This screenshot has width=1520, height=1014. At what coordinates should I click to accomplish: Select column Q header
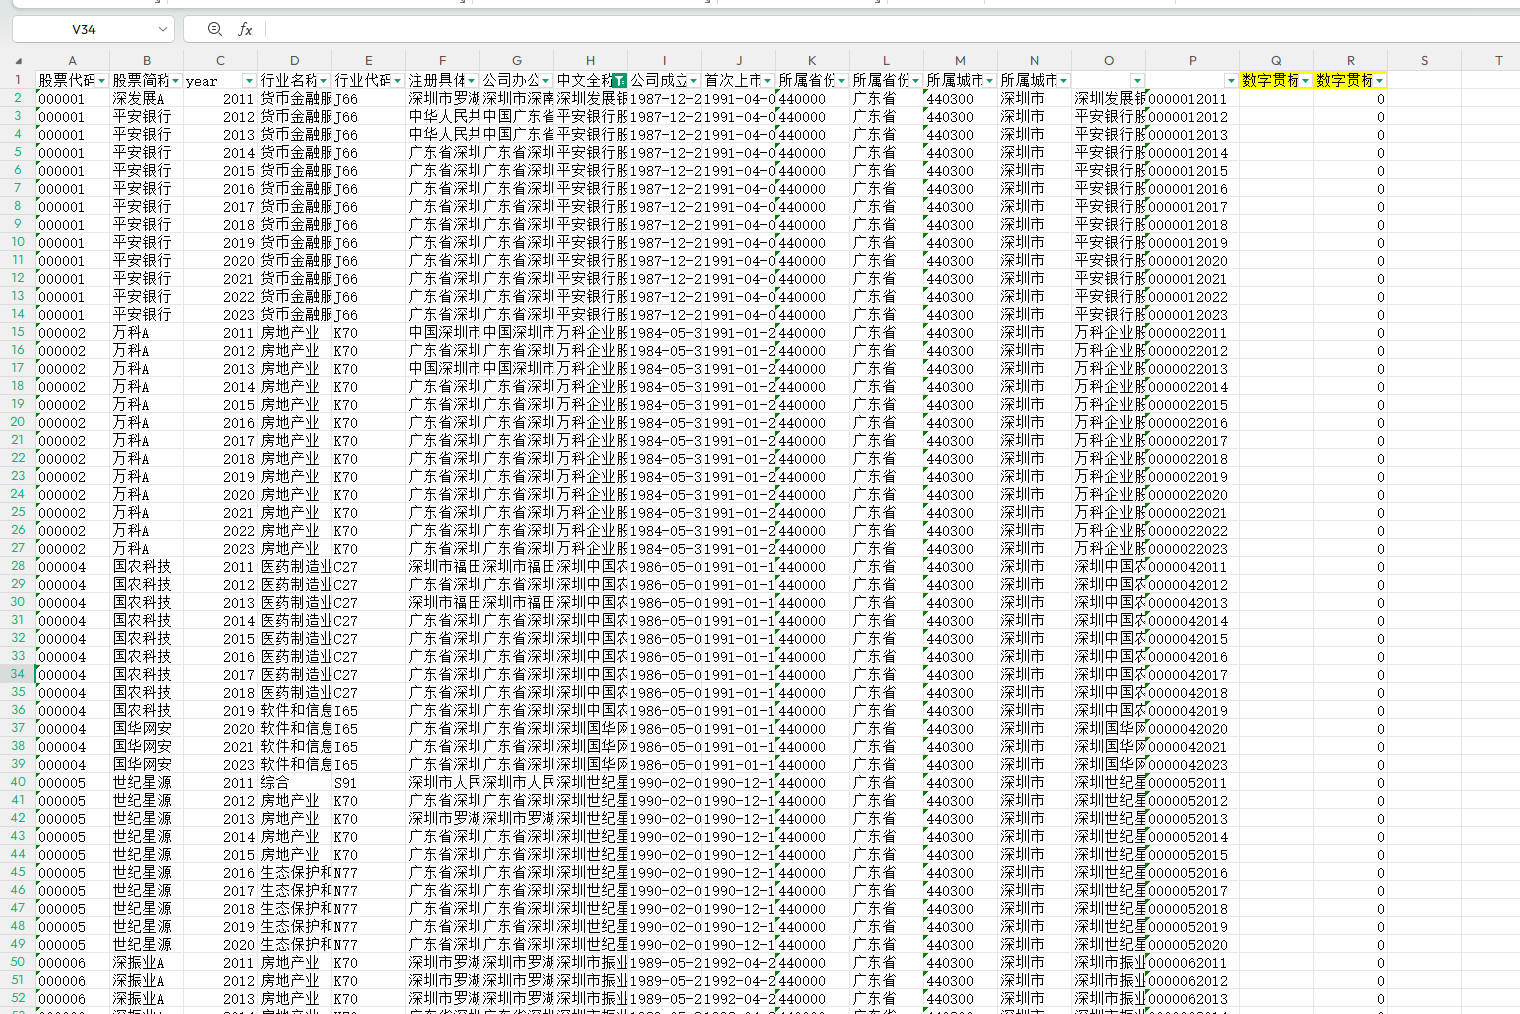1276,60
